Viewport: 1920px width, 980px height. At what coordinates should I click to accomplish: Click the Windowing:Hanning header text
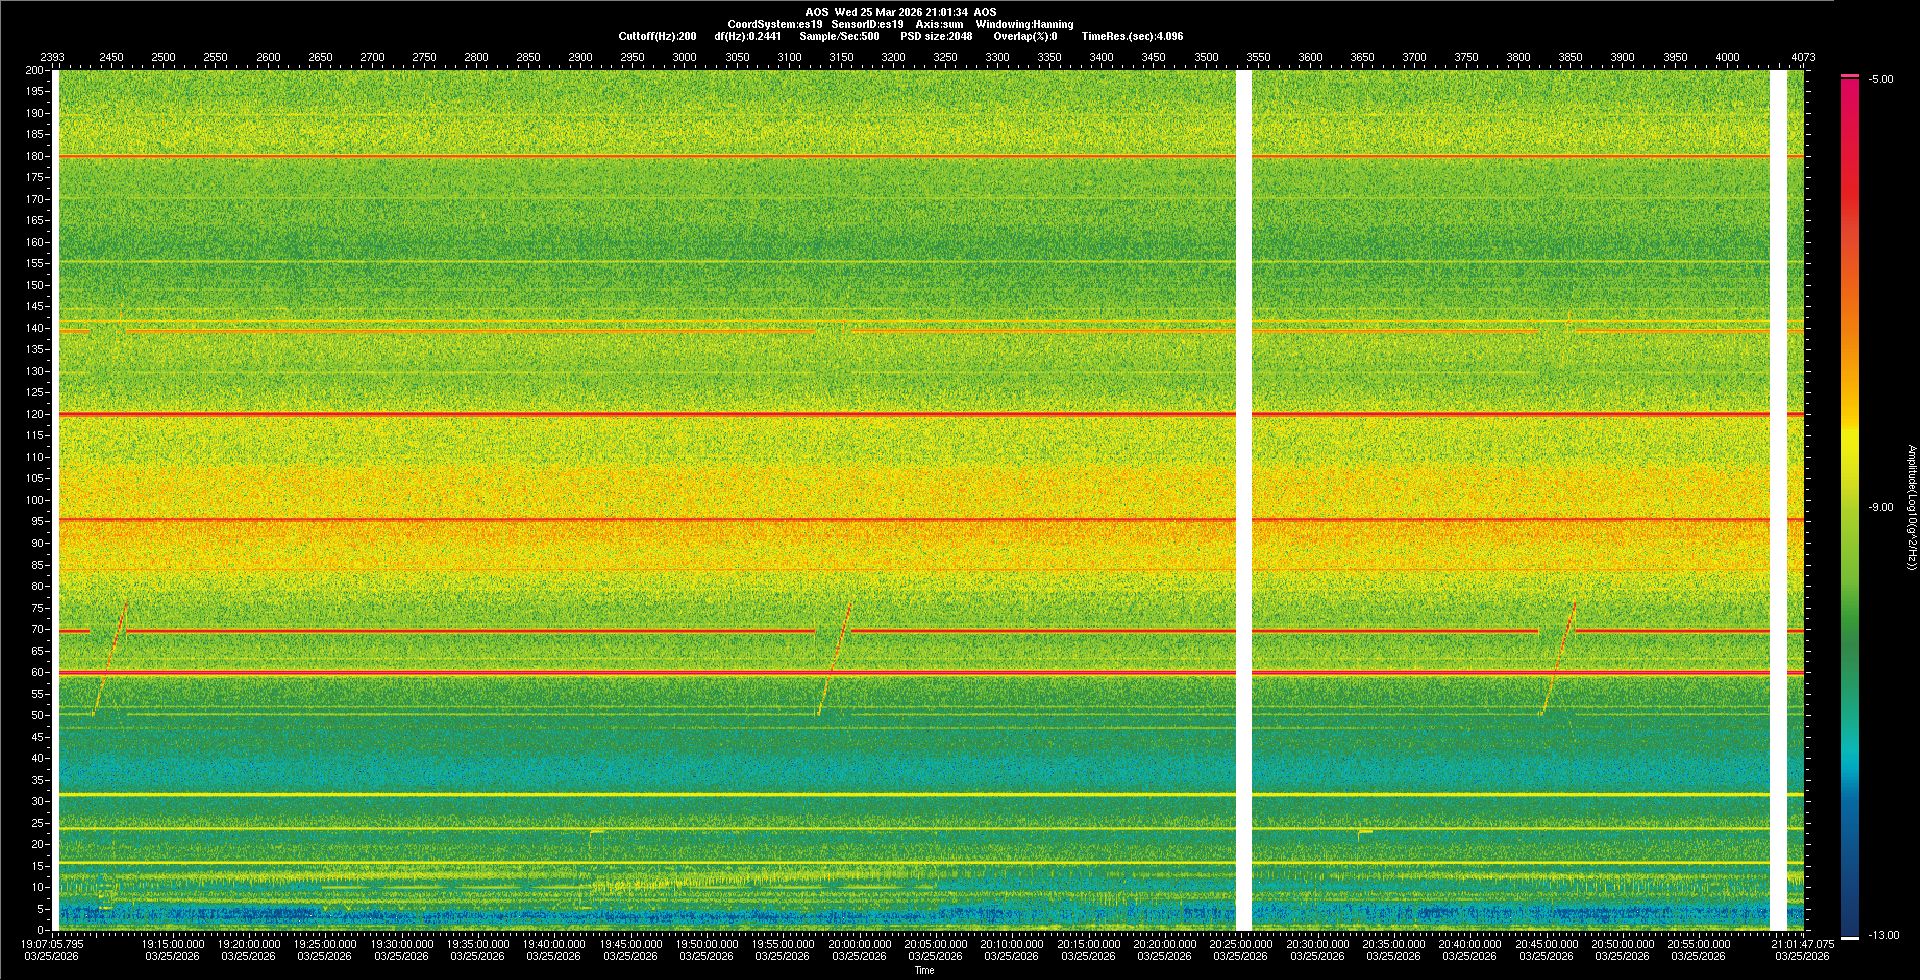tap(1024, 24)
